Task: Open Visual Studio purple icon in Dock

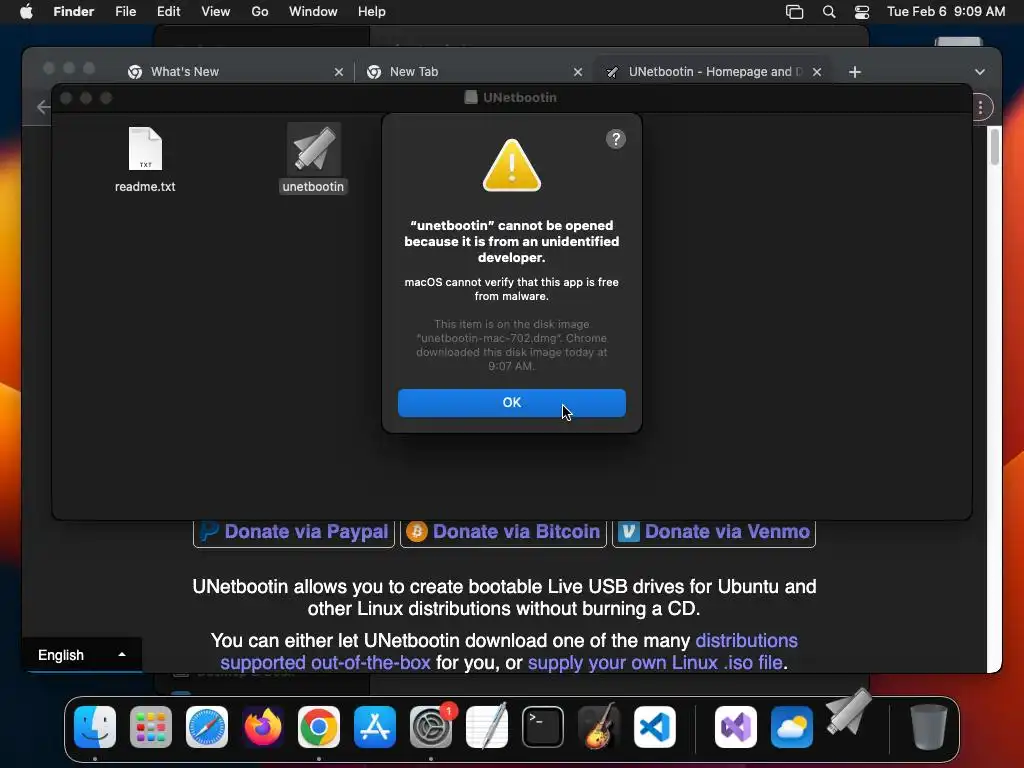Action: click(x=736, y=727)
